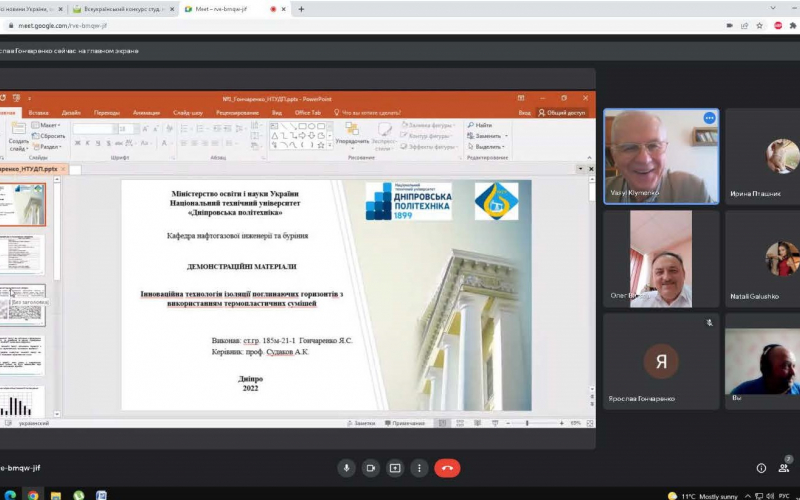Select Natali Galushko's participant tile
The height and width of the screenshot is (500, 800).
pos(762,259)
